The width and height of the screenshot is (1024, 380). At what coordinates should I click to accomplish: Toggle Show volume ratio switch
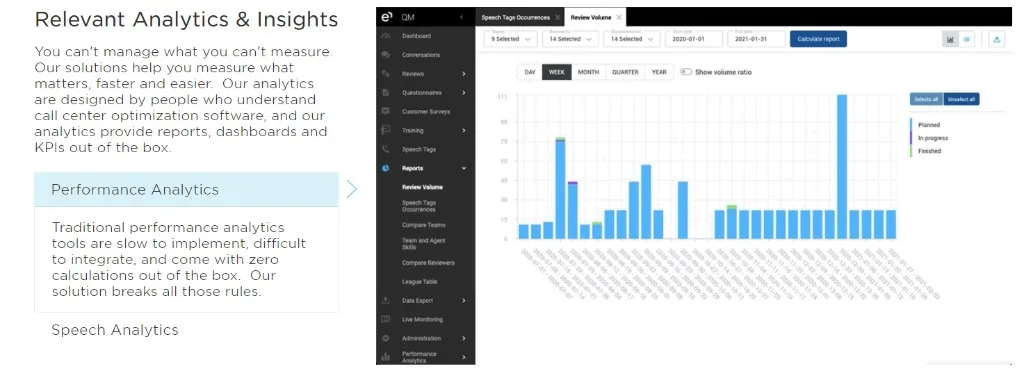[685, 72]
